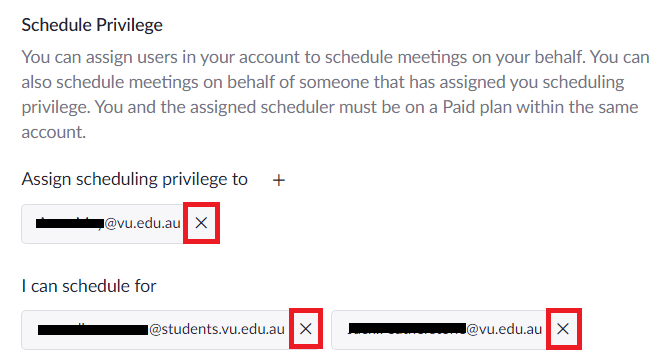Click the I can schedule for label
The width and height of the screenshot is (664, 361).
tap(89, 286)
